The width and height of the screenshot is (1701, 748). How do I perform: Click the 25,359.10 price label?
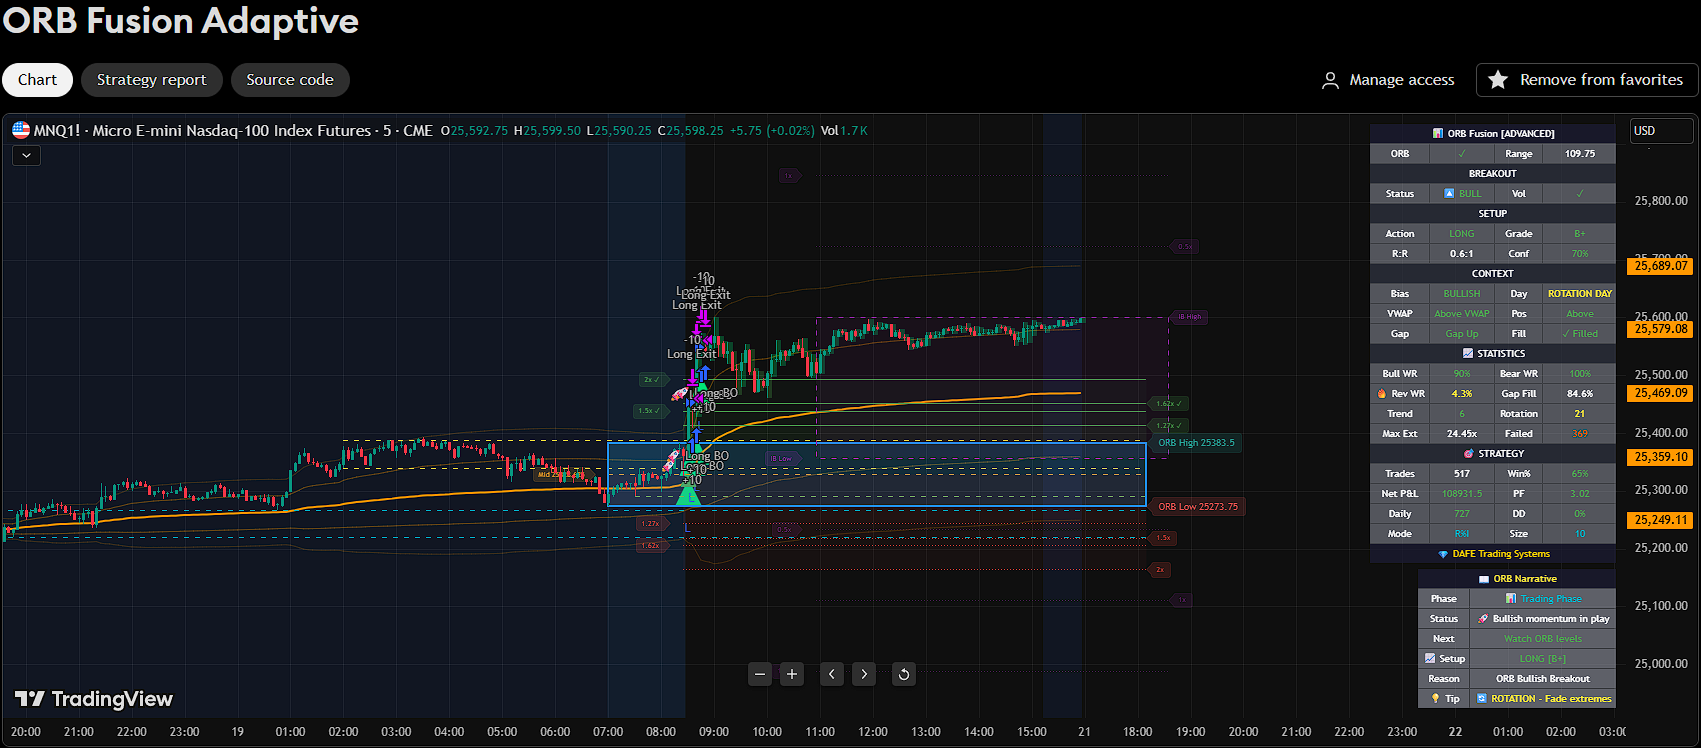tap(1661, 457)
